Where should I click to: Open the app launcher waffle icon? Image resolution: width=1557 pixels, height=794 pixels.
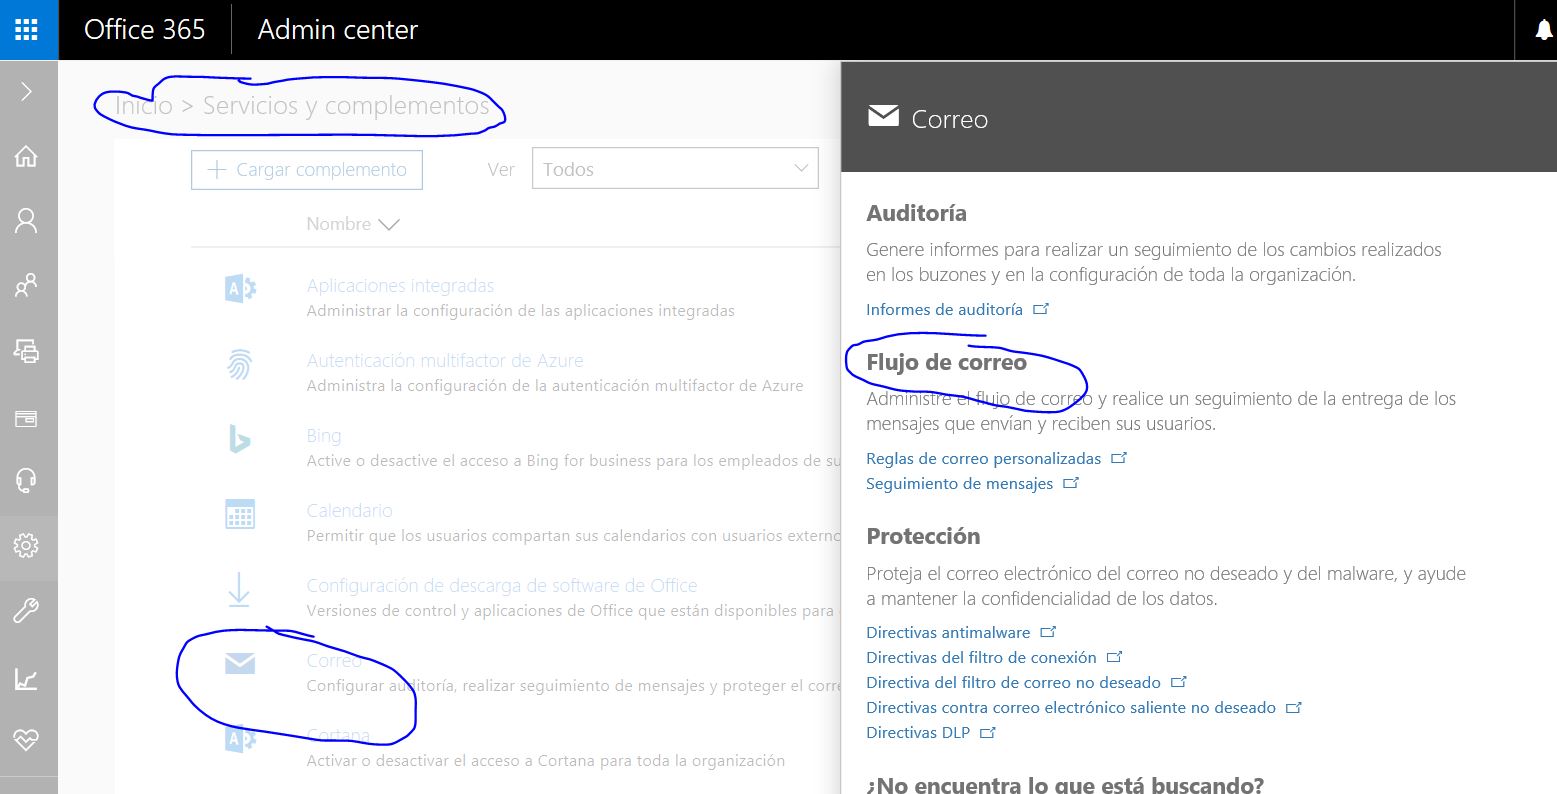click(x=27, y=29)
